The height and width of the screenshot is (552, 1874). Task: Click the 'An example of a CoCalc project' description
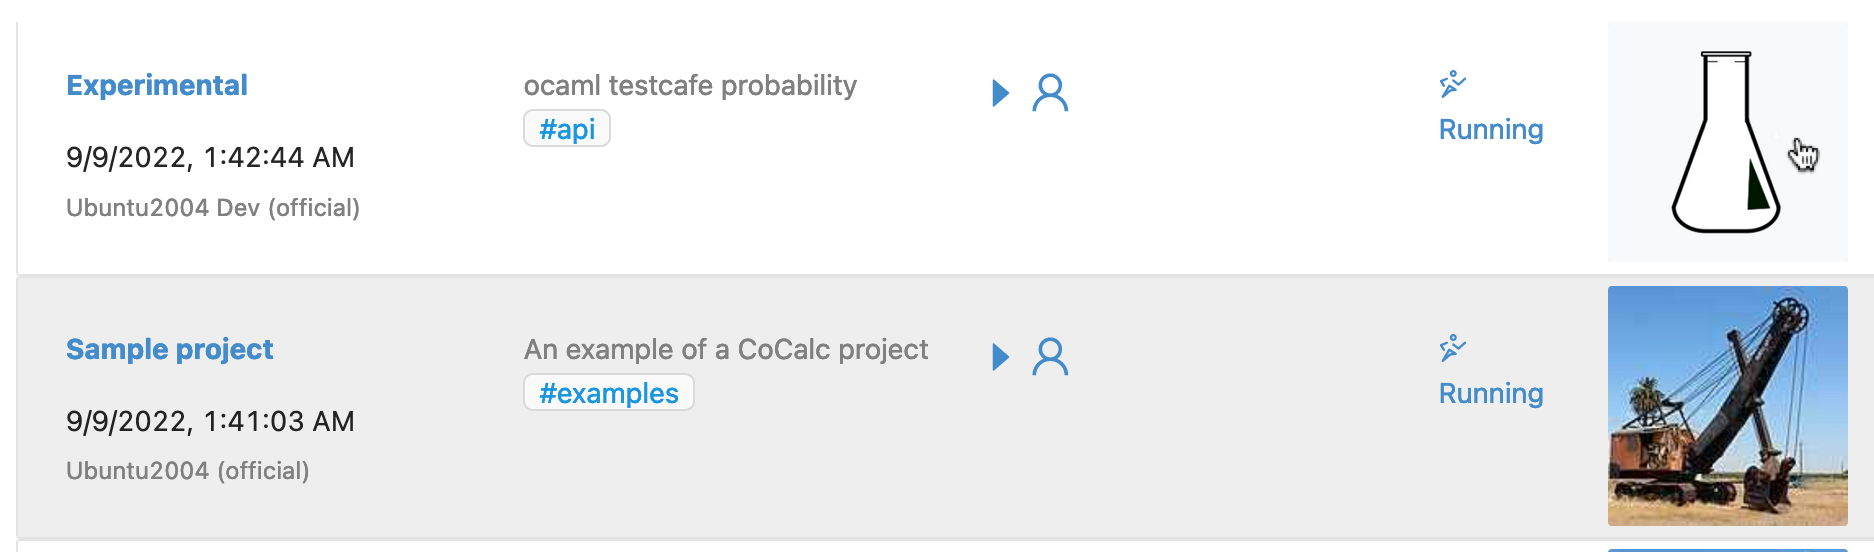(726, 350)
